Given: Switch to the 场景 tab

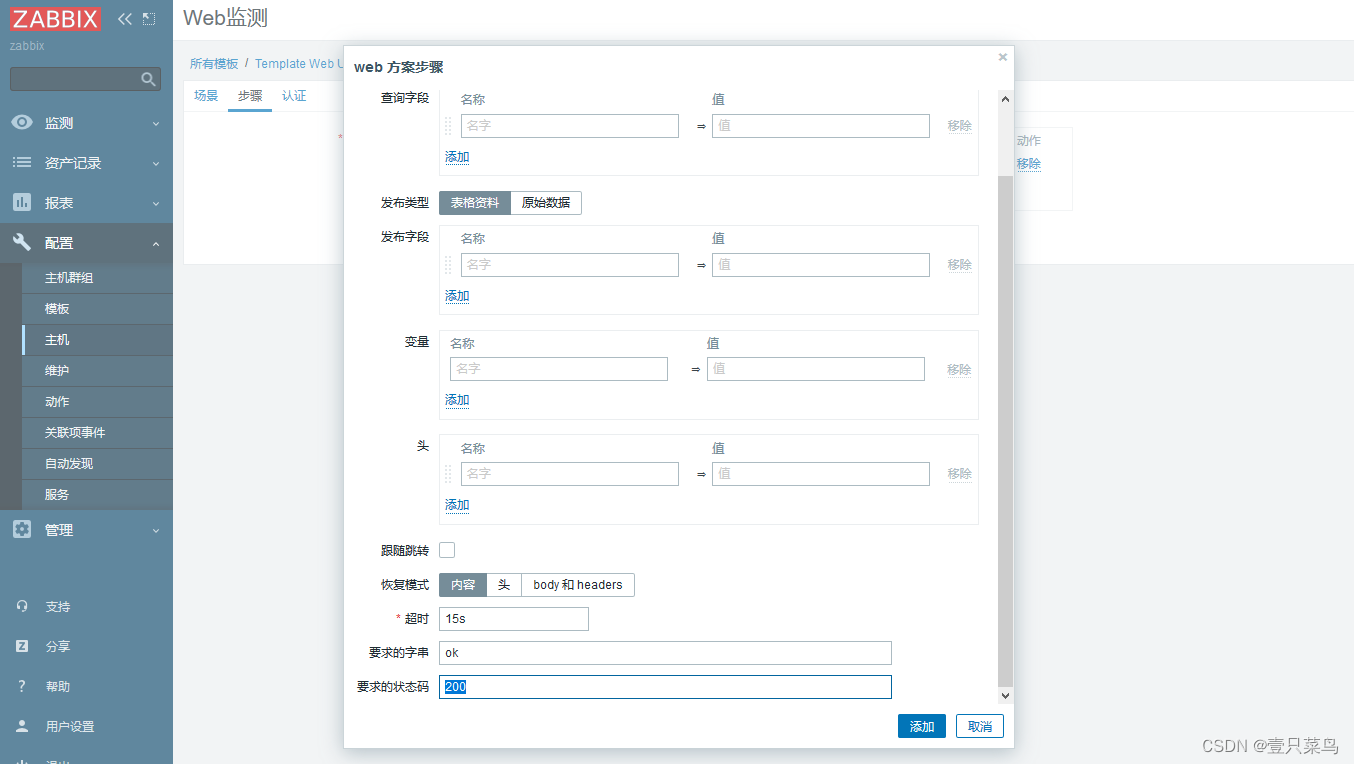Looking at the screenshot, I should coord(206,96).
